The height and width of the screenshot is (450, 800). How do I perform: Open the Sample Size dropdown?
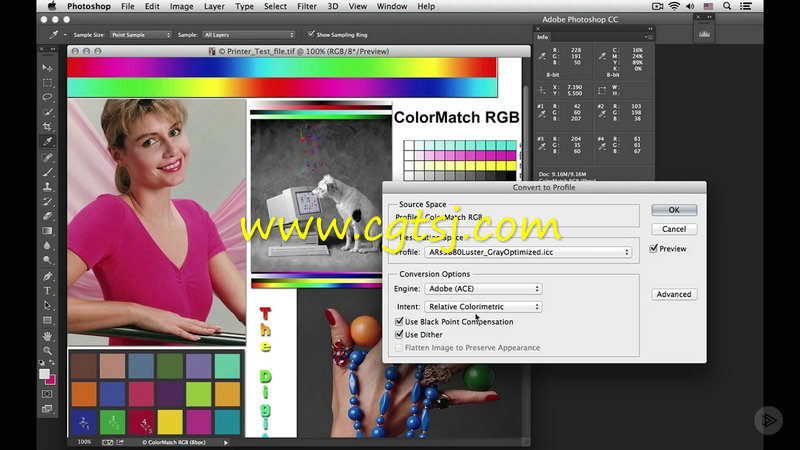[x=140, y=35]
